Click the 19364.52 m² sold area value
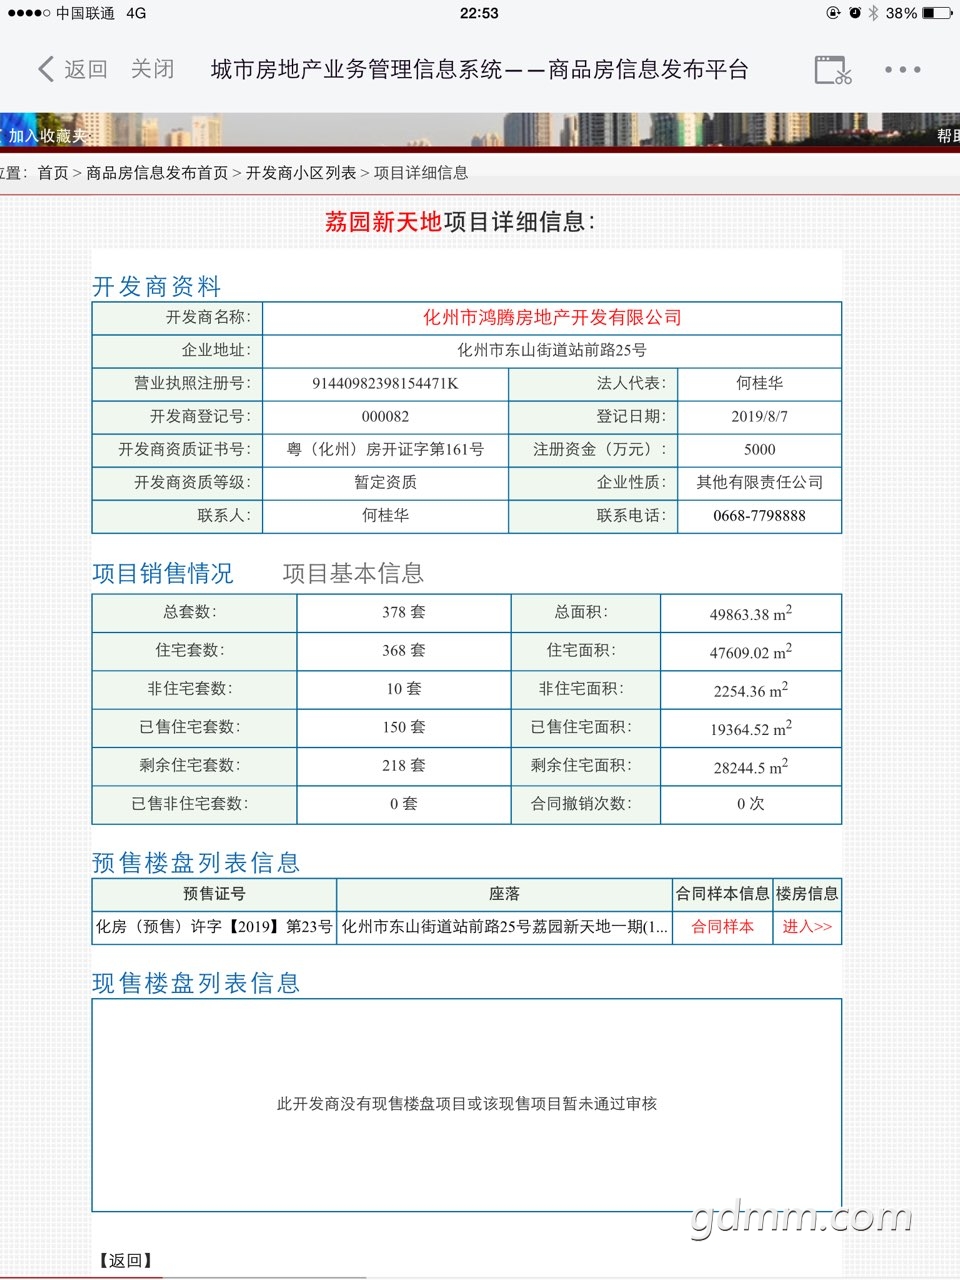The height and width of the screenshot is (1280, 960). 751,729
